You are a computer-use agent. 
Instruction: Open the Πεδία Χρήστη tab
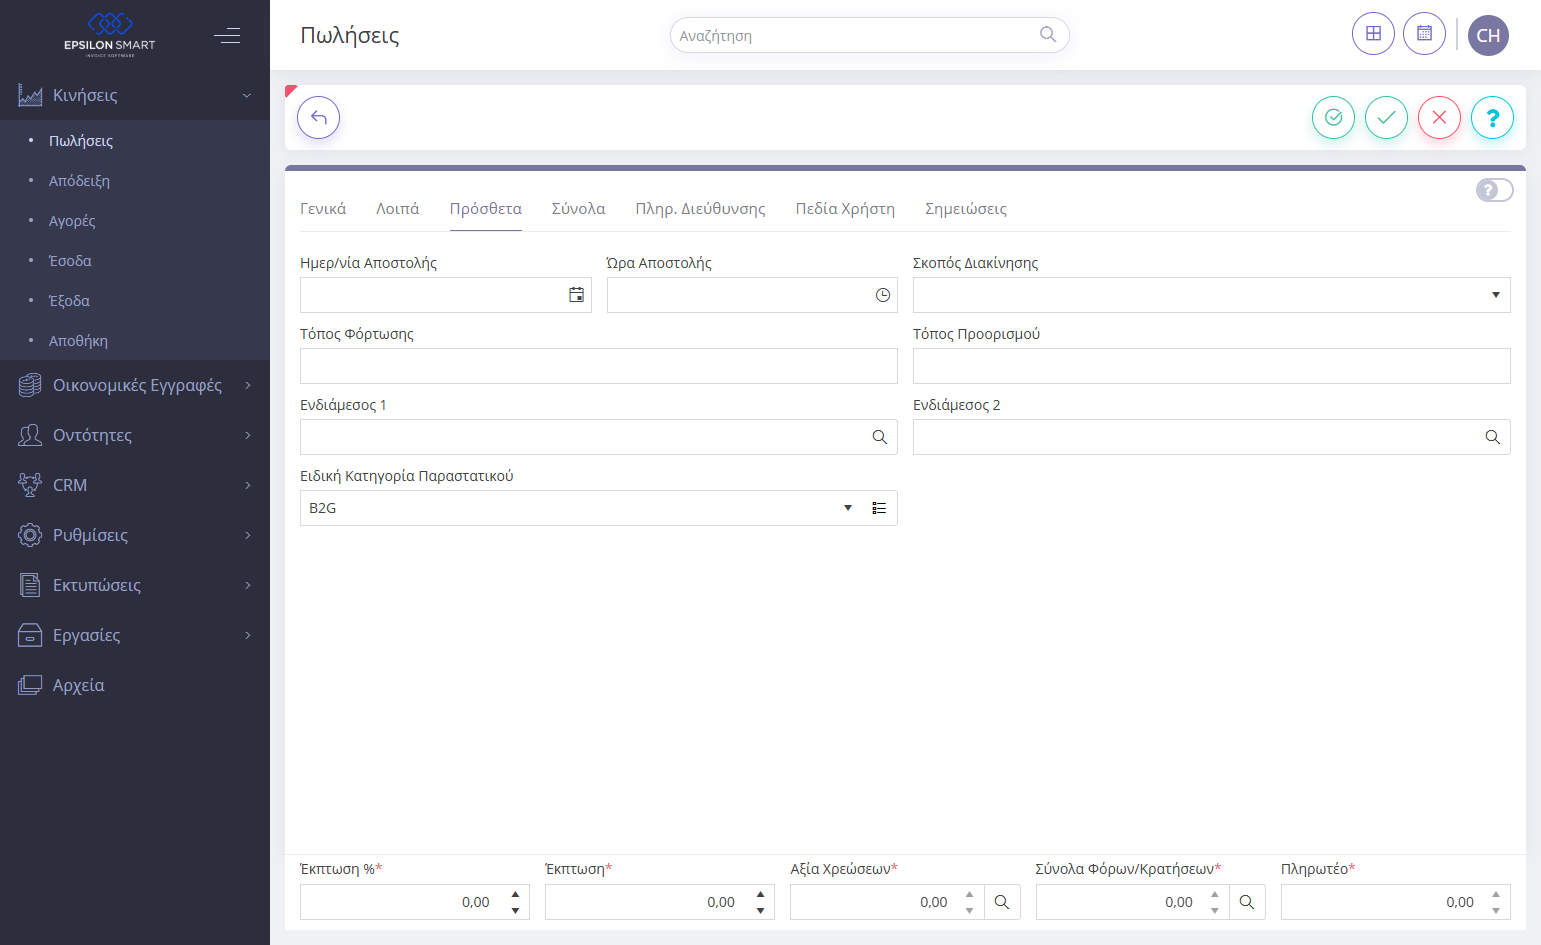point(845,209)
